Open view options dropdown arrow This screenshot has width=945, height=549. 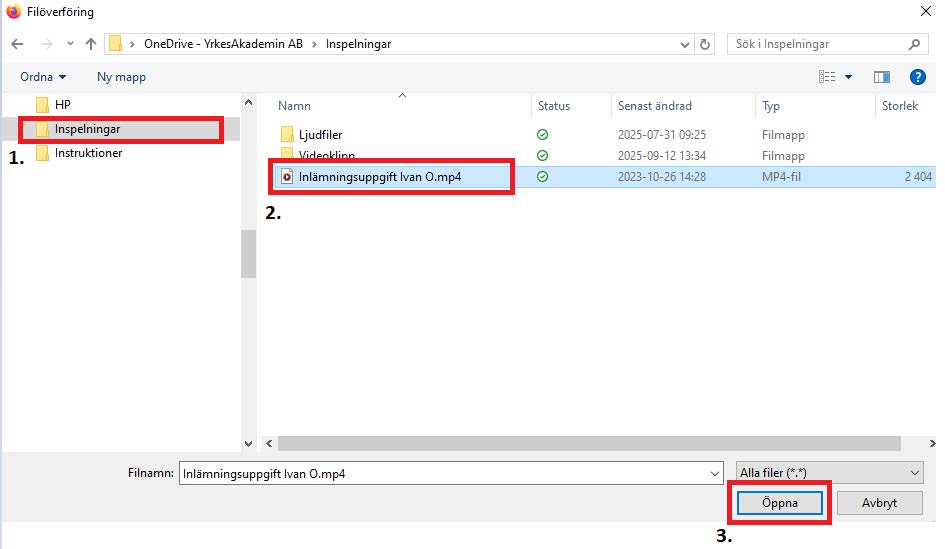[x=849, y=77]
